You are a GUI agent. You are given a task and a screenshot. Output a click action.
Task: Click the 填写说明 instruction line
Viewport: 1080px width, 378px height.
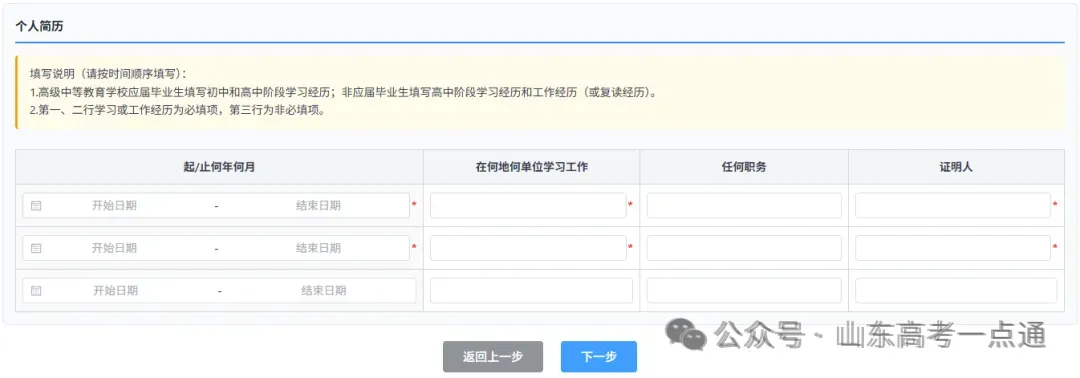coord(108,74)
